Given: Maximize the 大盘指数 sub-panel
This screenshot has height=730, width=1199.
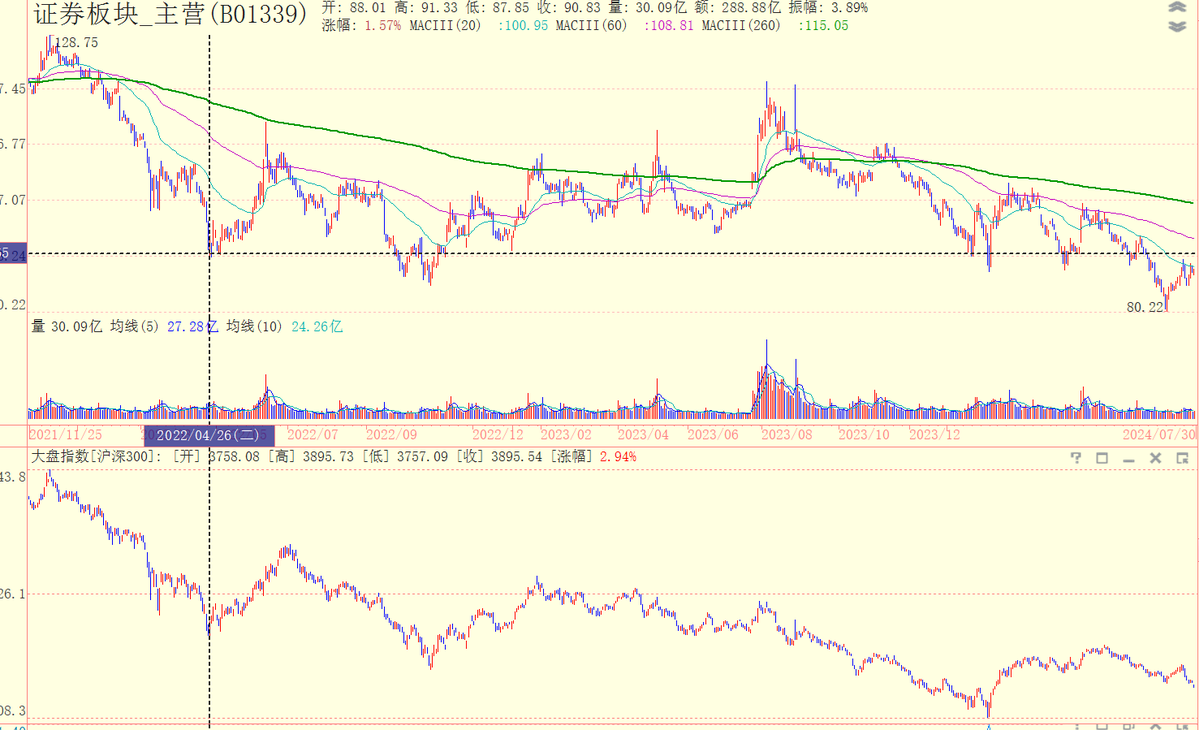Looking at the screenshot, I should tap(1102, 458).
